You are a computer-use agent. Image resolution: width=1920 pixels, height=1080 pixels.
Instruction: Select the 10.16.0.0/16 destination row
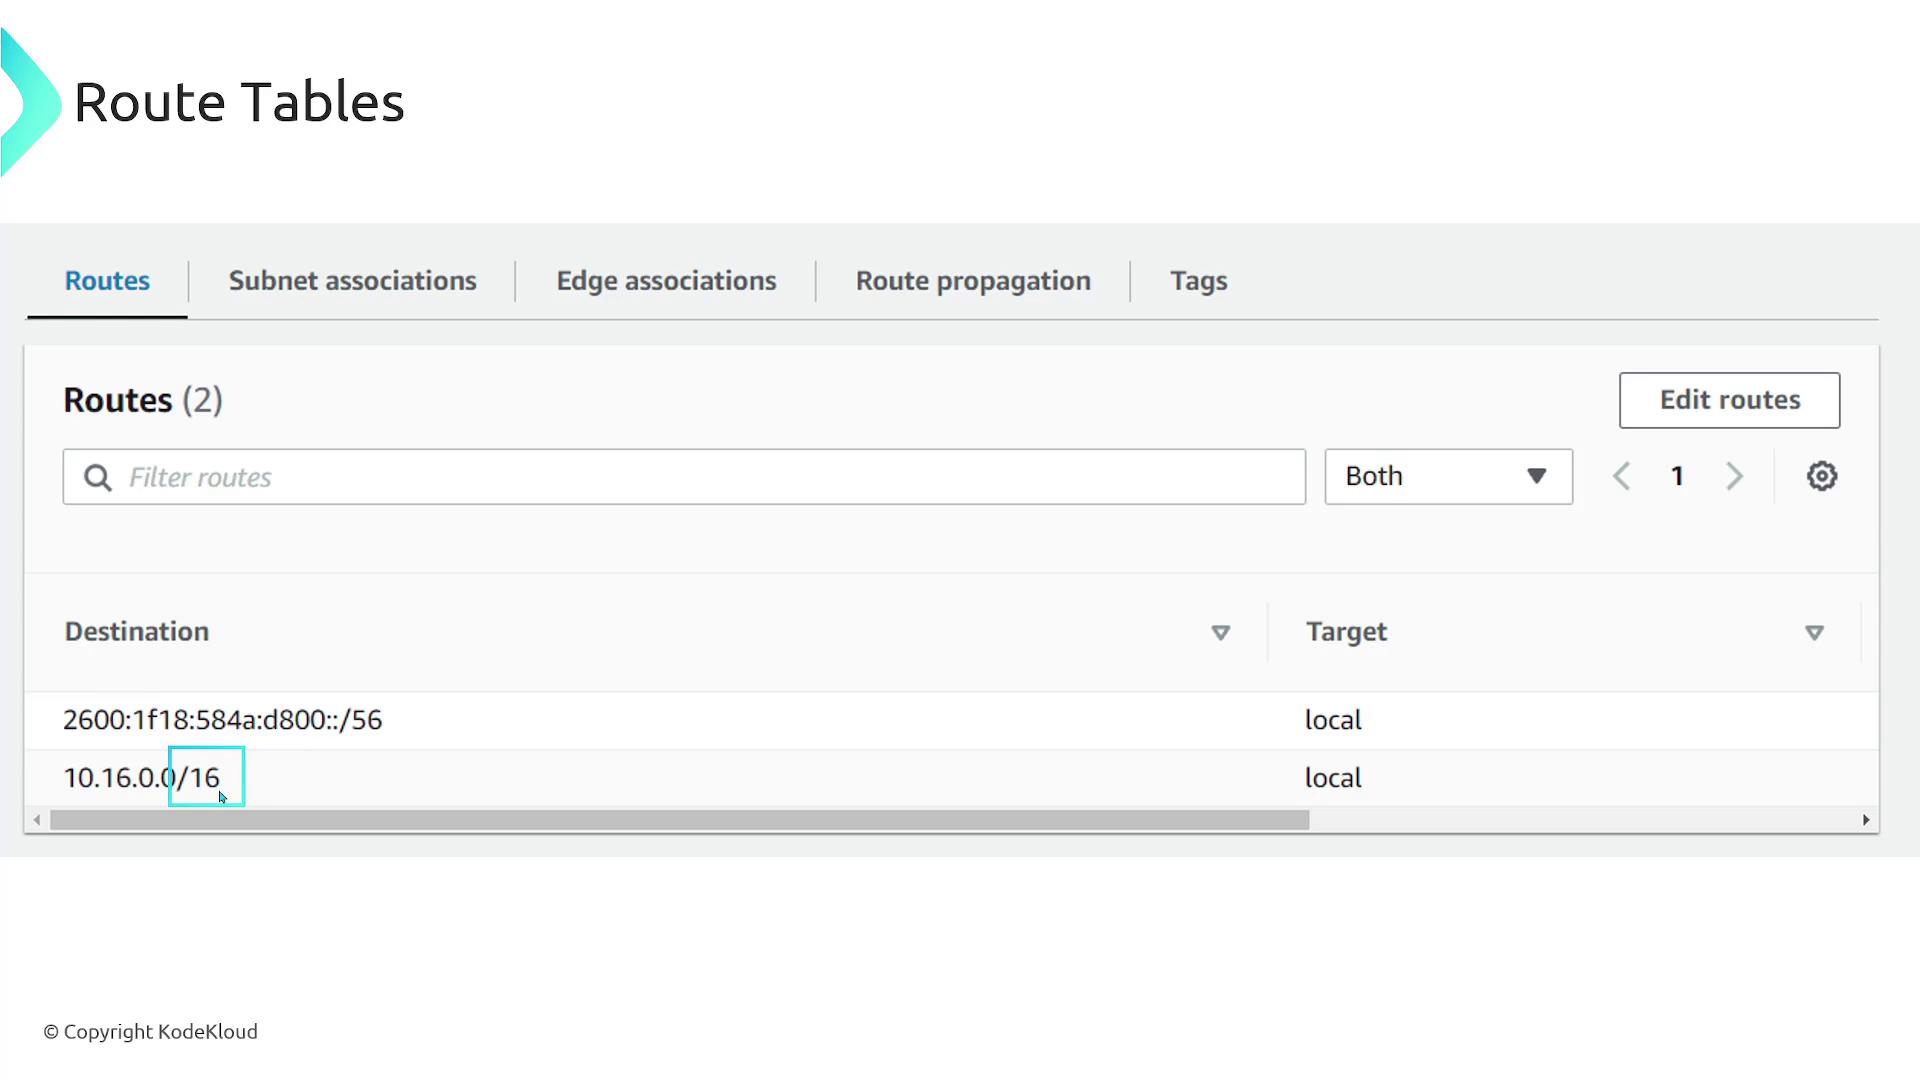pos(141,778)
